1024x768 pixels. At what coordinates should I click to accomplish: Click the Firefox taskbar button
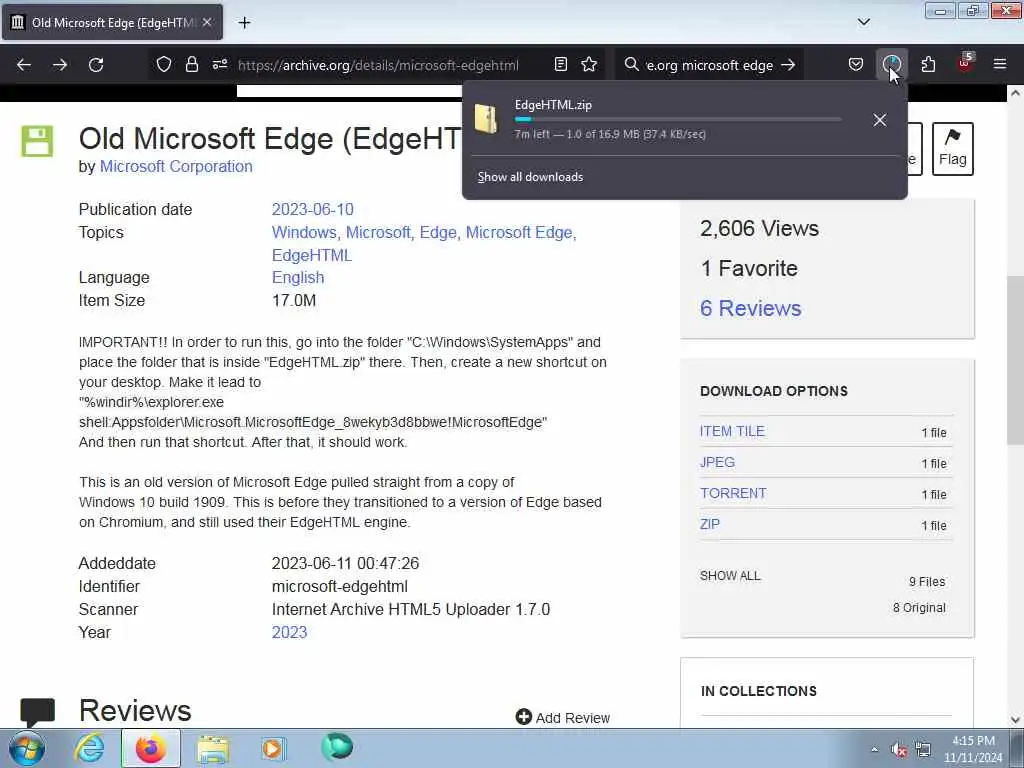(x=150, y=748)
